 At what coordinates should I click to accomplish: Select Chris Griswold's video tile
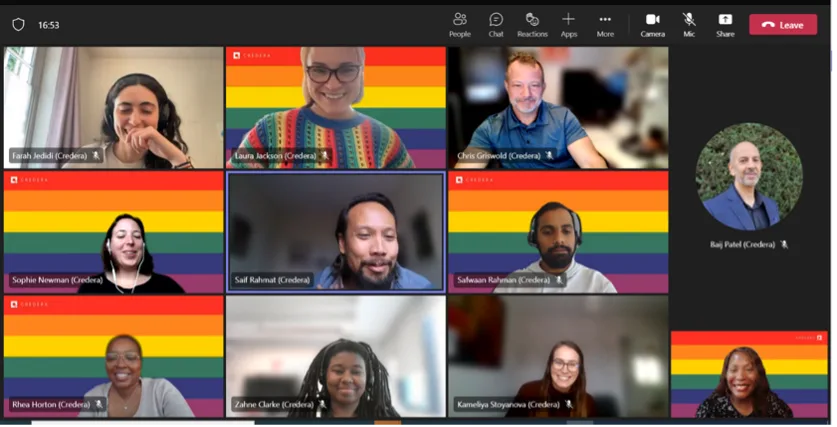[558, 108]
